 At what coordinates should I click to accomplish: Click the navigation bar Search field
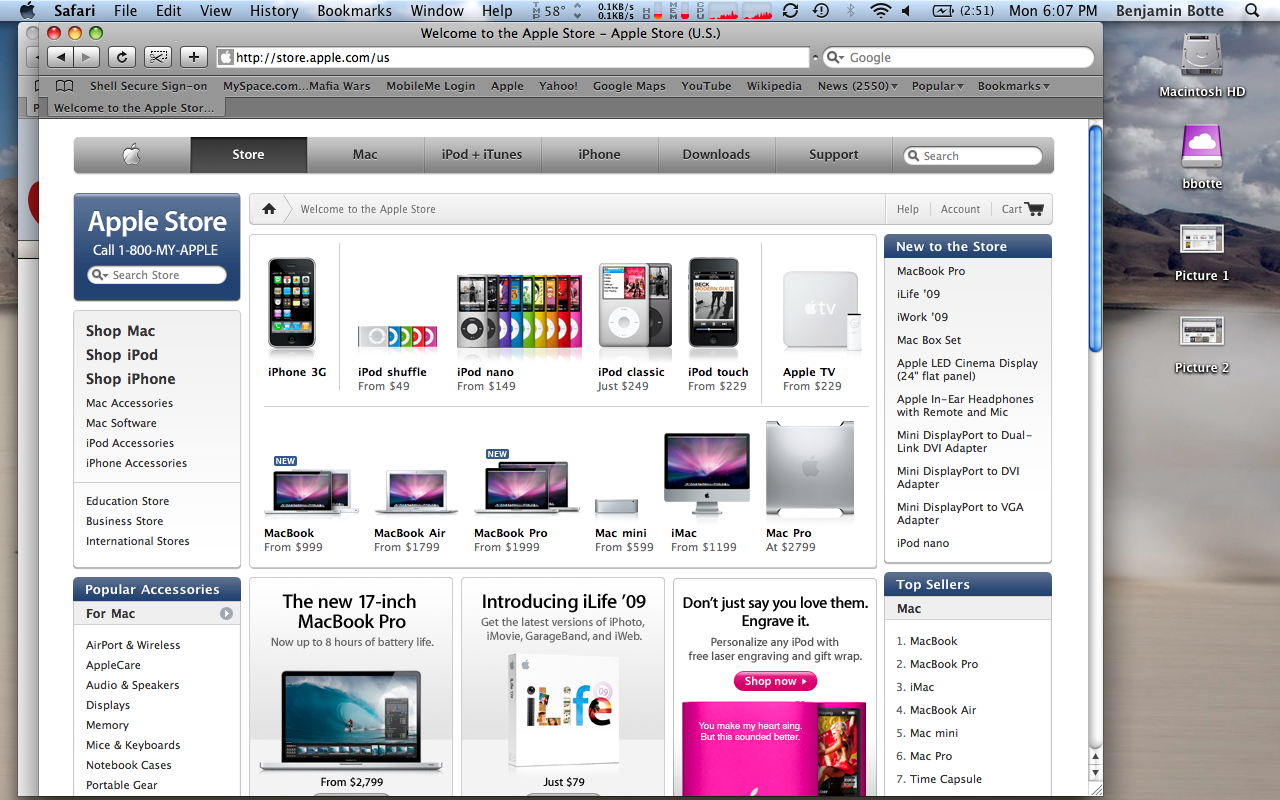[x=973, y=156]
